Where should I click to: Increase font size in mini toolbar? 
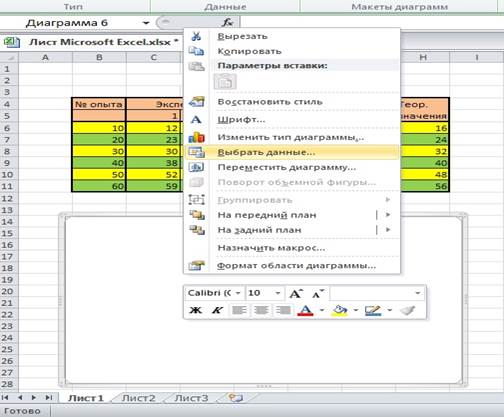coord(296,293)
